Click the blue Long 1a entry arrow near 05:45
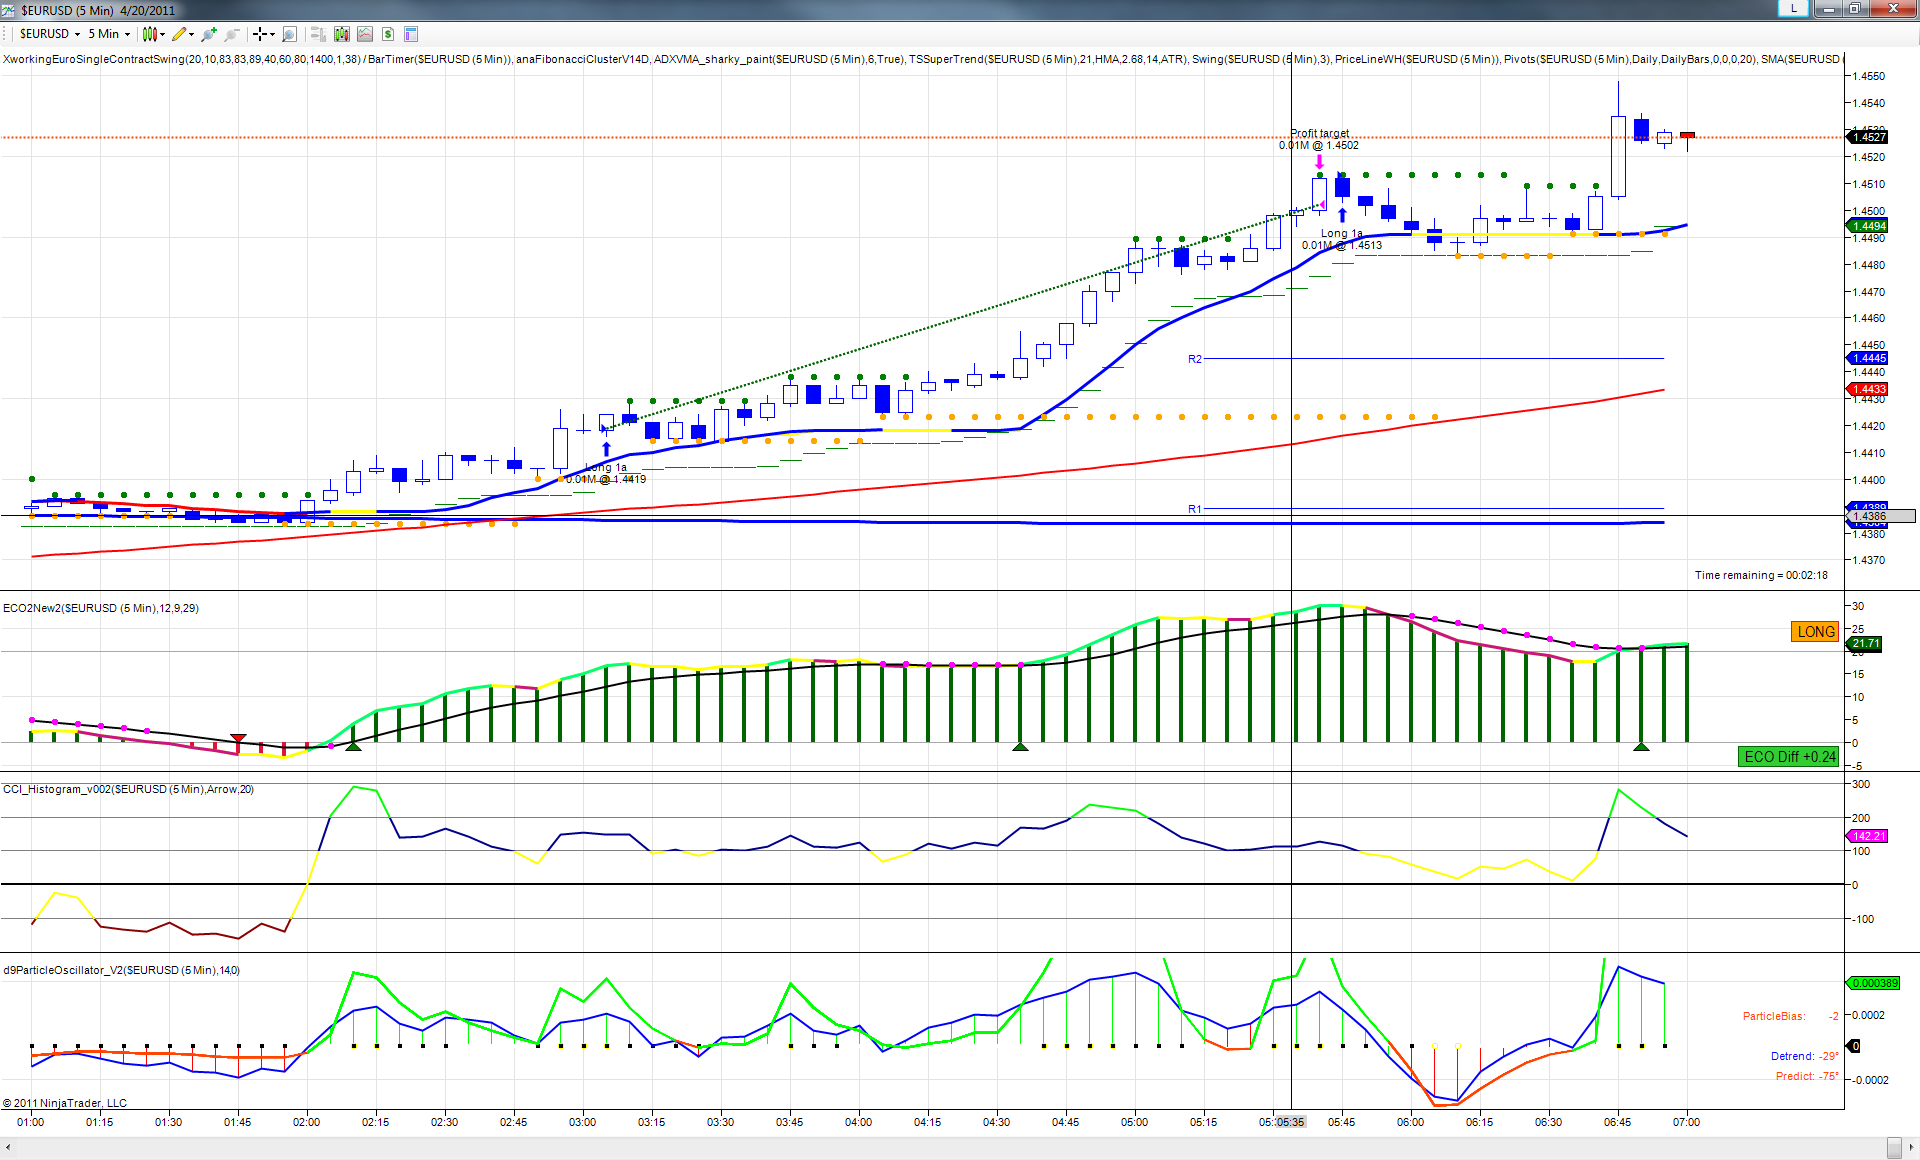Image resolution: width=1920 pixels, height=1160 pixels. click(1342, 215)
